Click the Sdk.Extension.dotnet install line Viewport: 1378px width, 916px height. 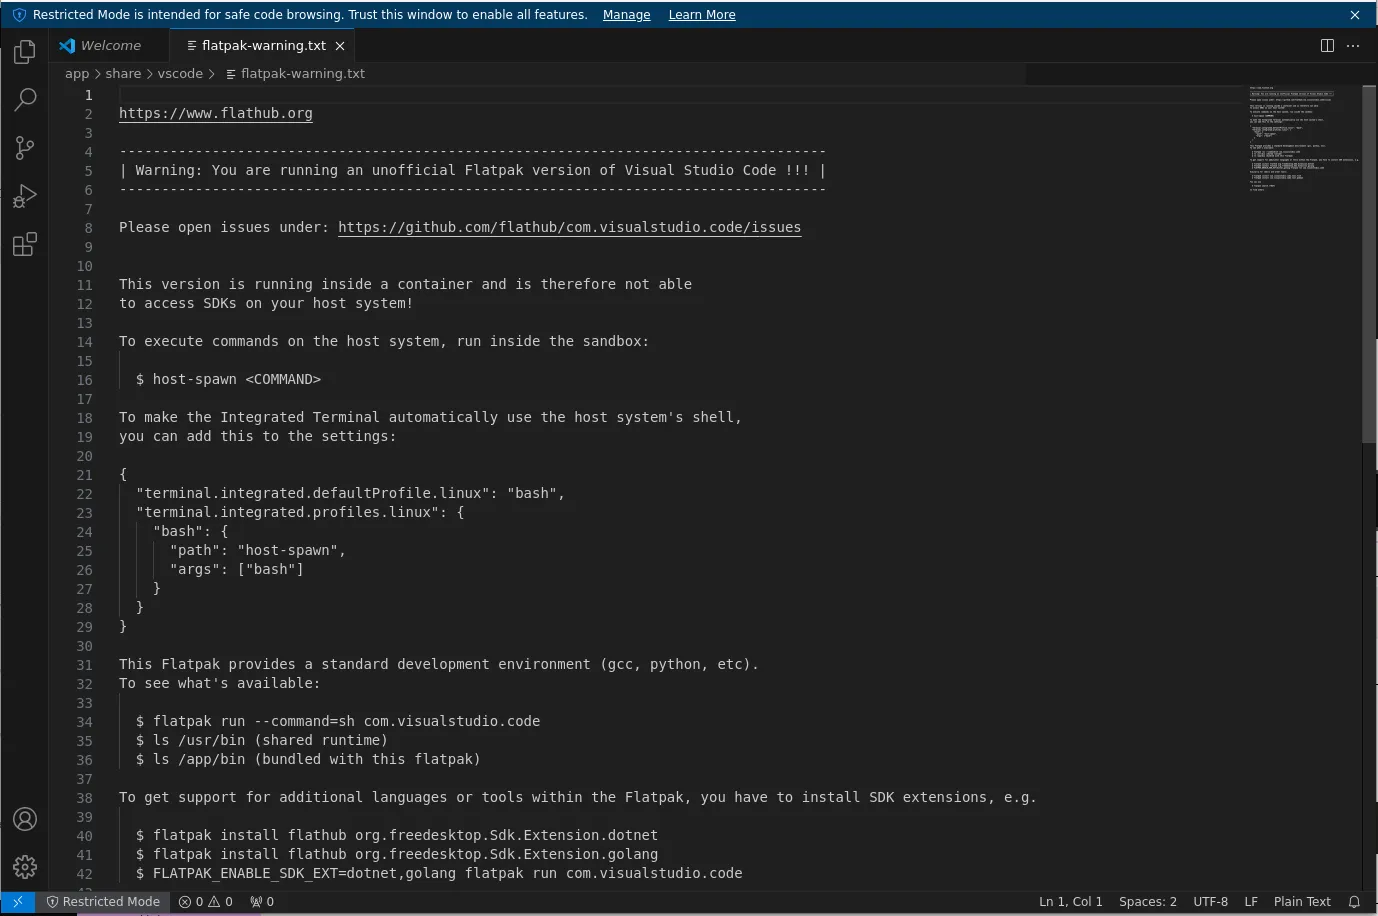(397, 835)
